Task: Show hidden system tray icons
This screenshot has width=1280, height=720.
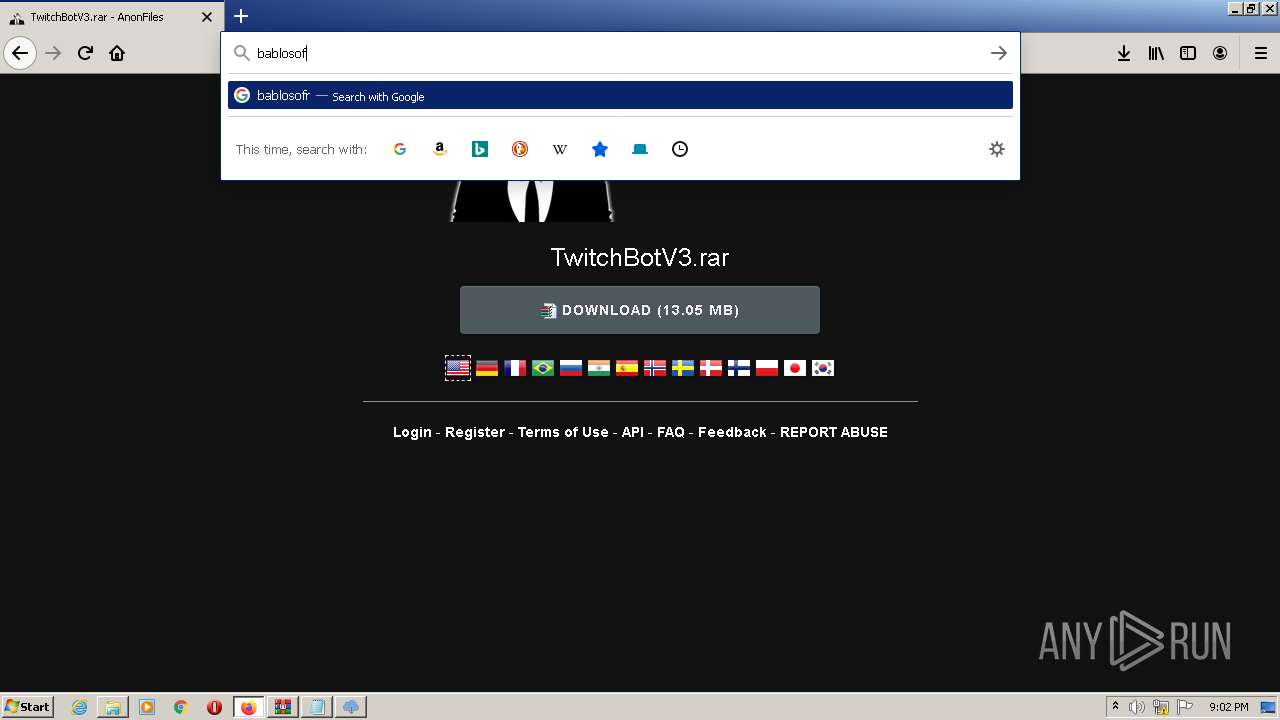Action: (1115, 707)
